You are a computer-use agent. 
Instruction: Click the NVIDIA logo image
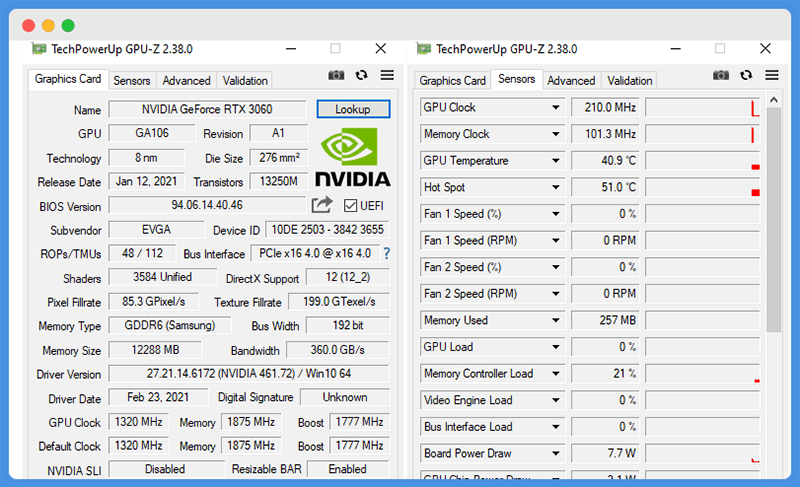[353, 157]
